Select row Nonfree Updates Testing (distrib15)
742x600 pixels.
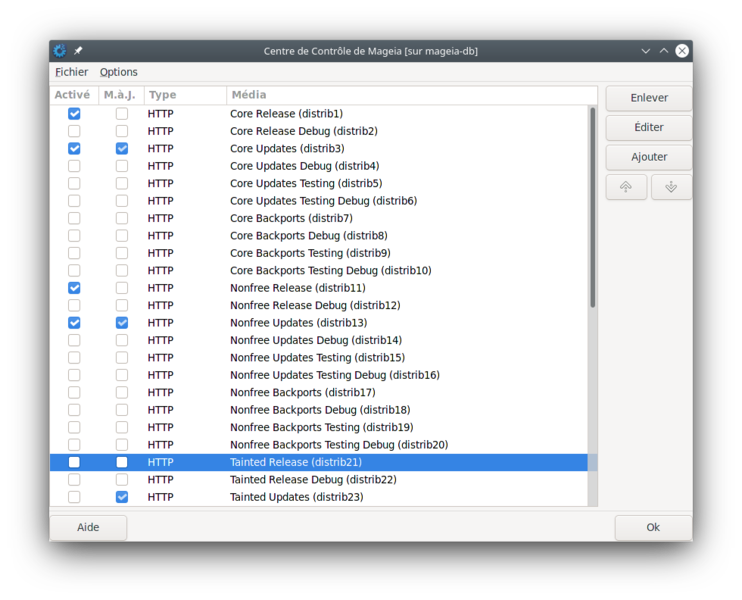pyautogui.click(x=319, y=358)
